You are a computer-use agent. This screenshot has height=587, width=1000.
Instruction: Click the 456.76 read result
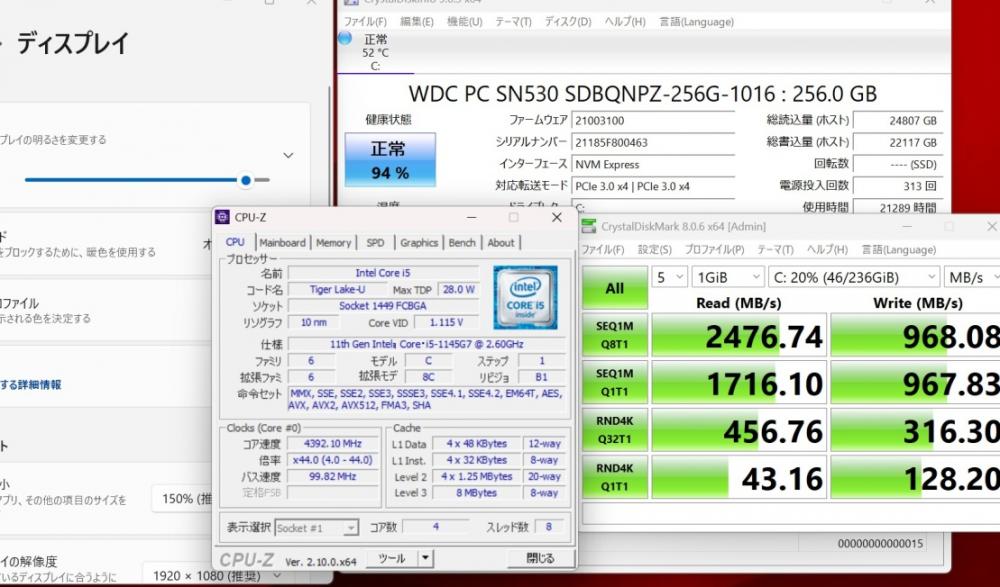click(739, 430)
